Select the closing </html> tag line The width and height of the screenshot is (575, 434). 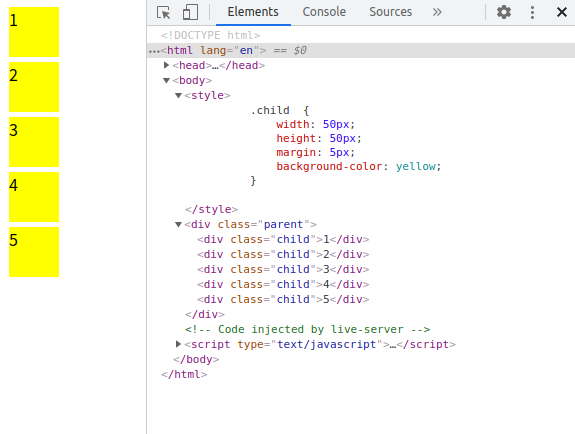coord(184,374)
